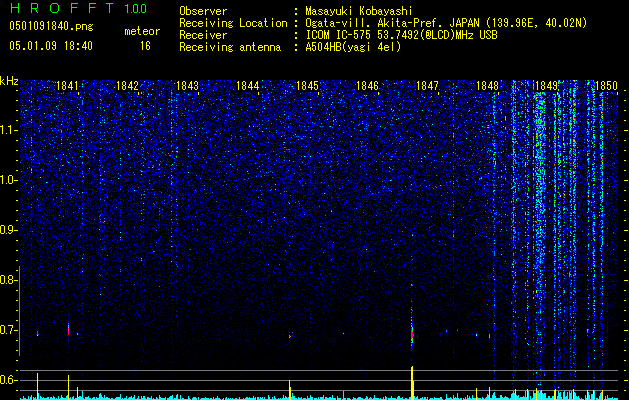Click the 1848 time axis marker
Viewport: 629px width, 400px height.
pos(487,86)
